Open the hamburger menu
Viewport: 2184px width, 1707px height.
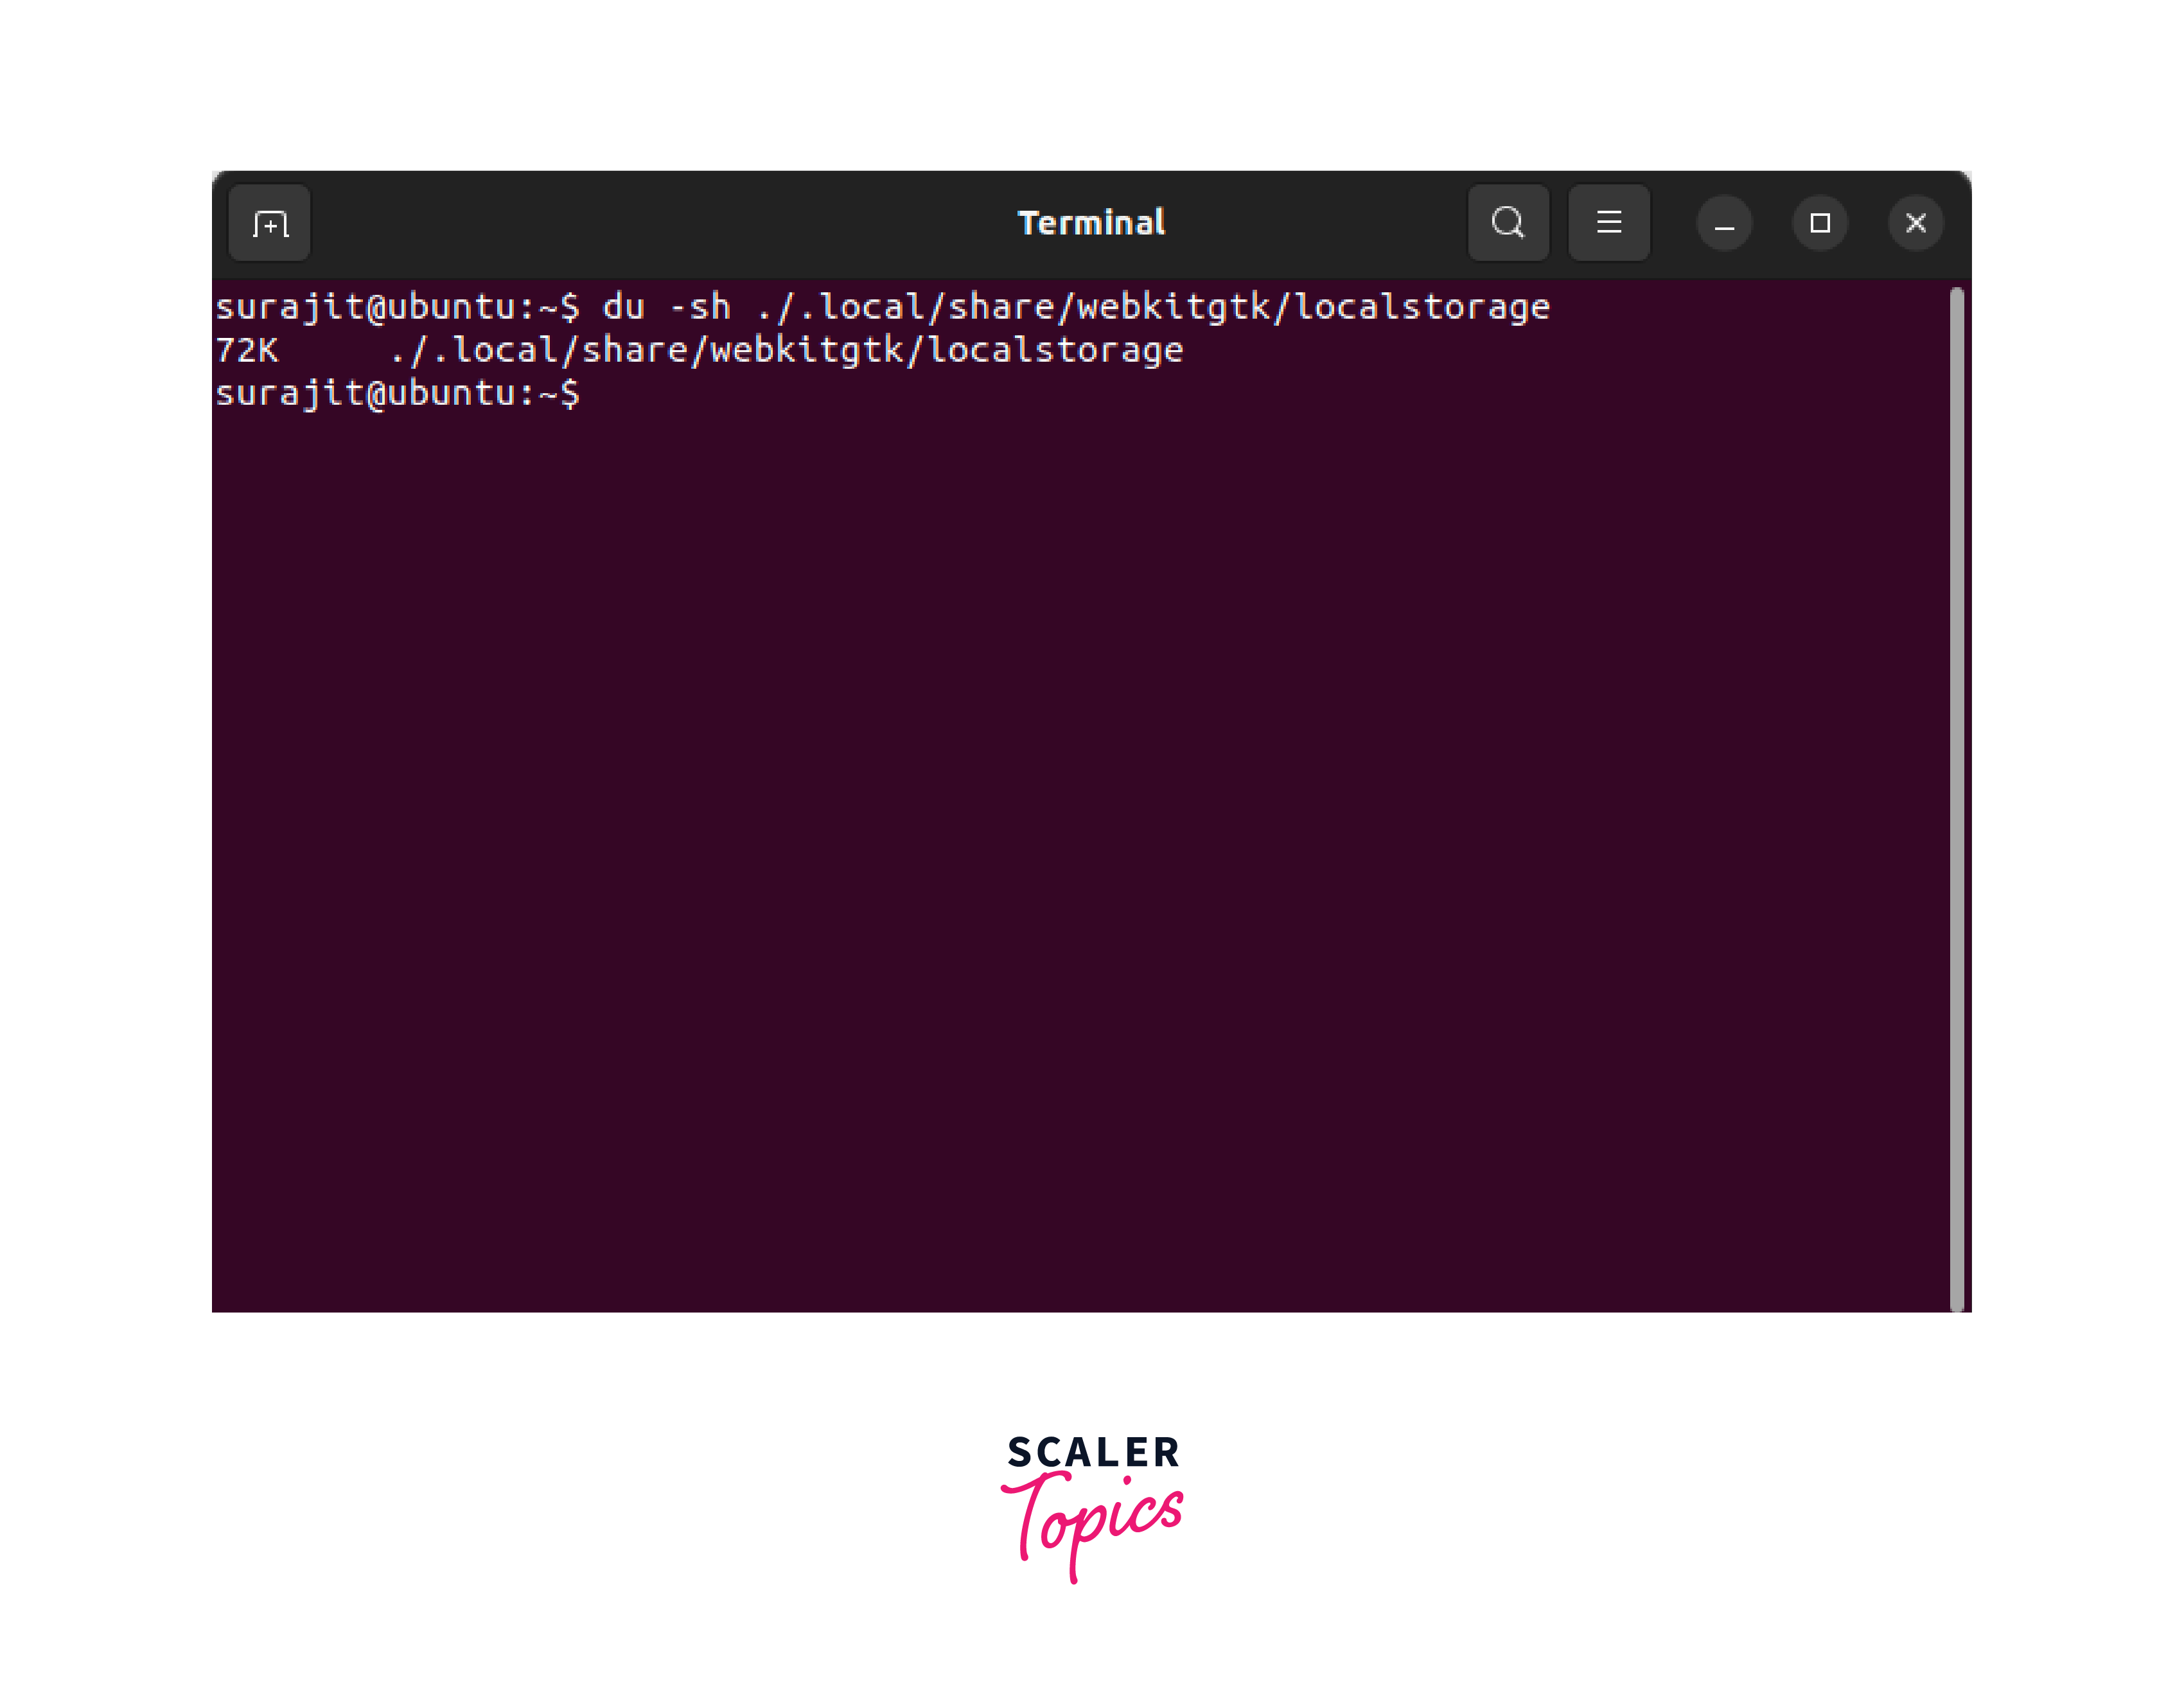pos(1608,223)
